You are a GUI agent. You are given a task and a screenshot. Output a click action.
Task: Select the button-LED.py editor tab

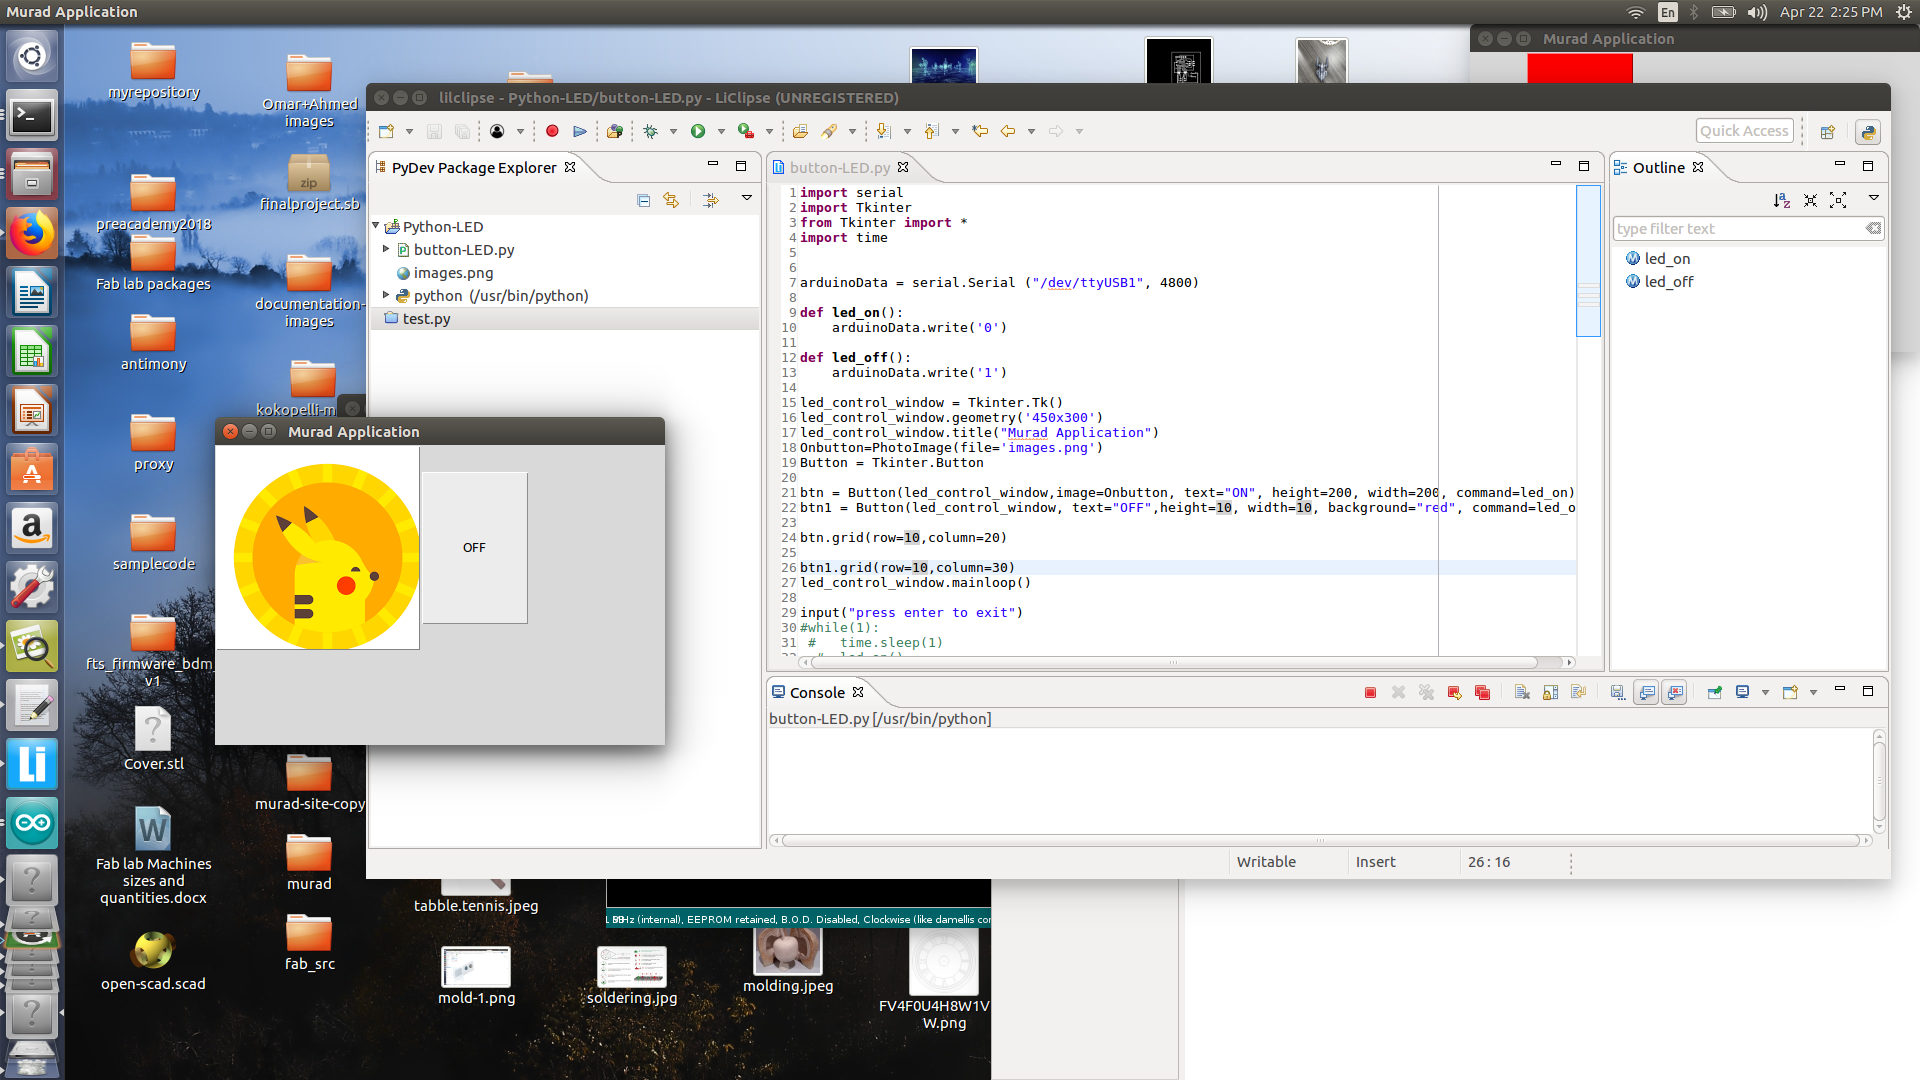click(839, 167)
